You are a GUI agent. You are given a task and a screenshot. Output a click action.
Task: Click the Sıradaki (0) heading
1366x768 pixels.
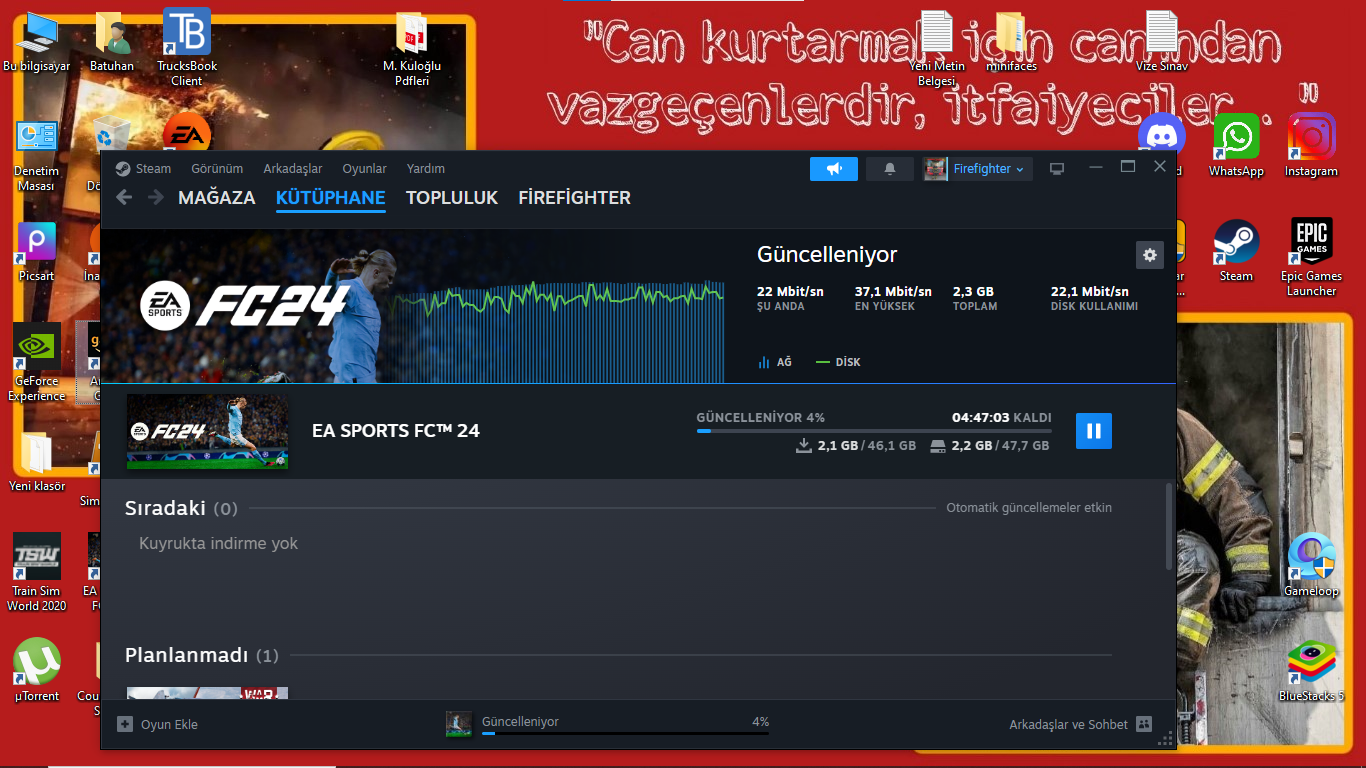pyautogui.click(x=181, y=508)
